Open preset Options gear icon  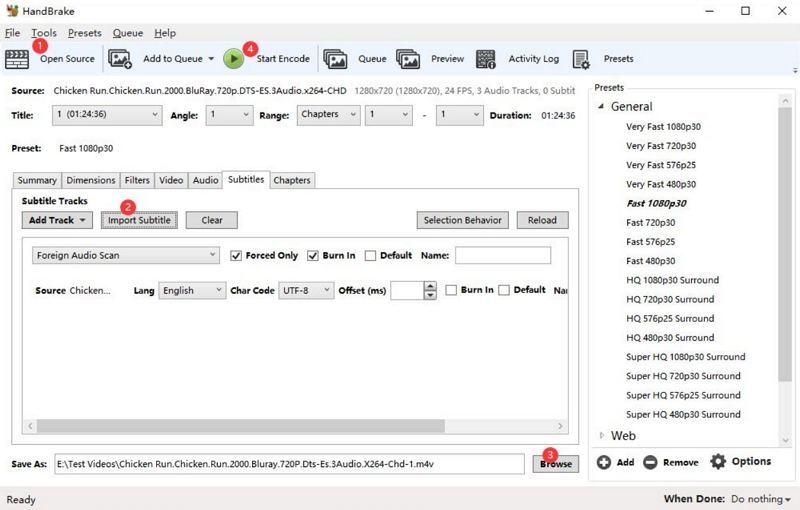pyautogui.click(x=718, y=462)
